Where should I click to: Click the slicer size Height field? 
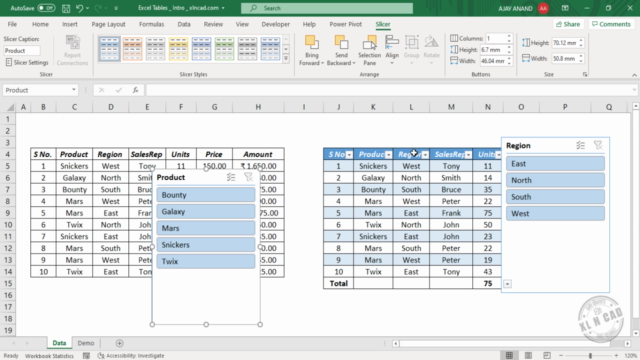564,42
